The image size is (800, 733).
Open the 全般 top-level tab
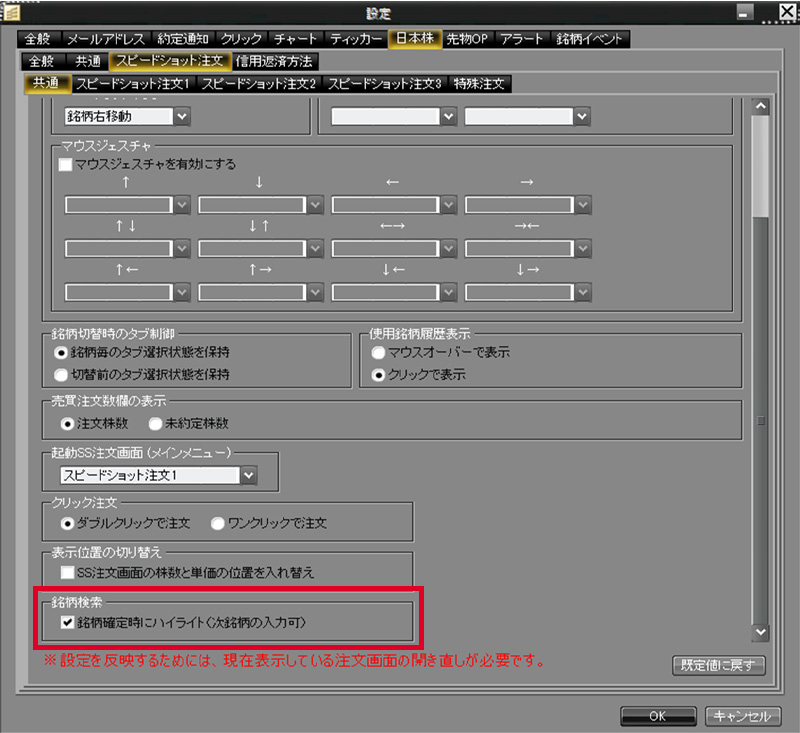(38, 39)
